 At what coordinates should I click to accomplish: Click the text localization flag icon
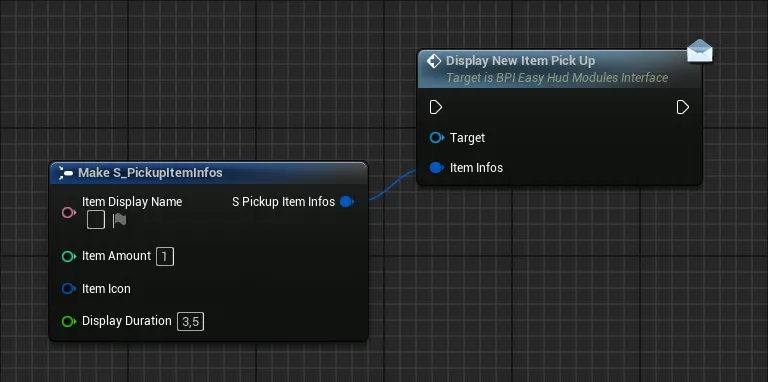(x=120, y=220)
